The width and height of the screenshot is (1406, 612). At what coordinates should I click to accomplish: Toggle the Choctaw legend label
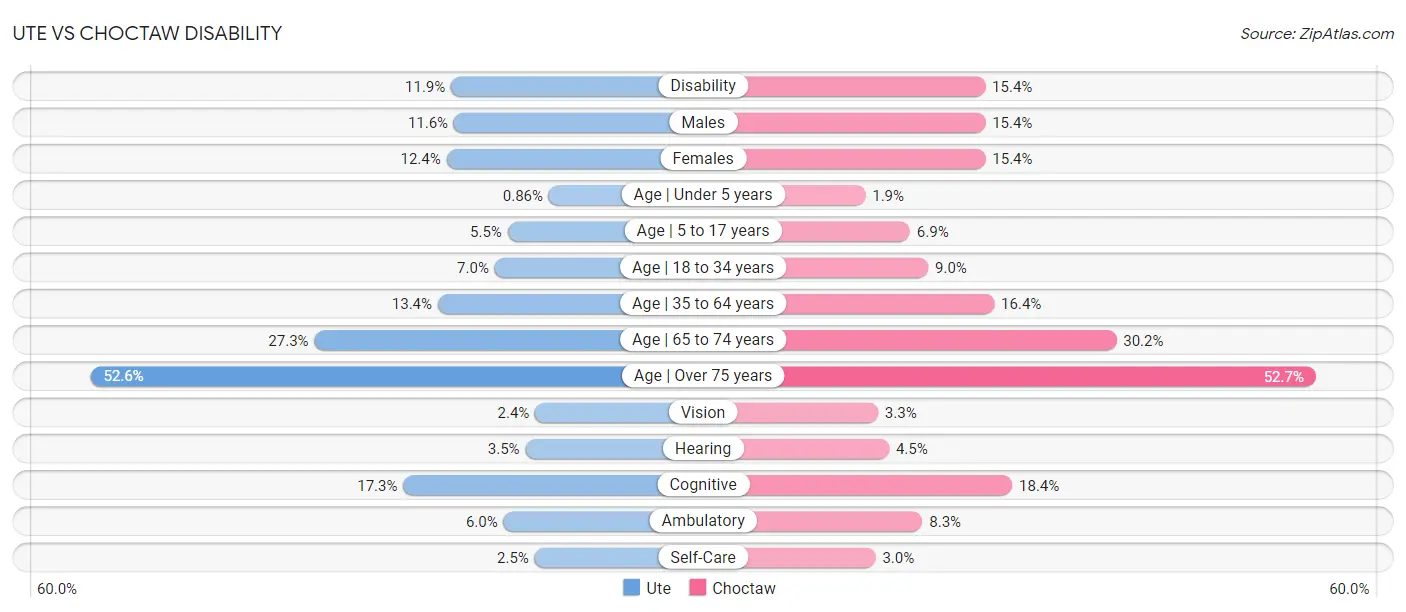point(743,588)
